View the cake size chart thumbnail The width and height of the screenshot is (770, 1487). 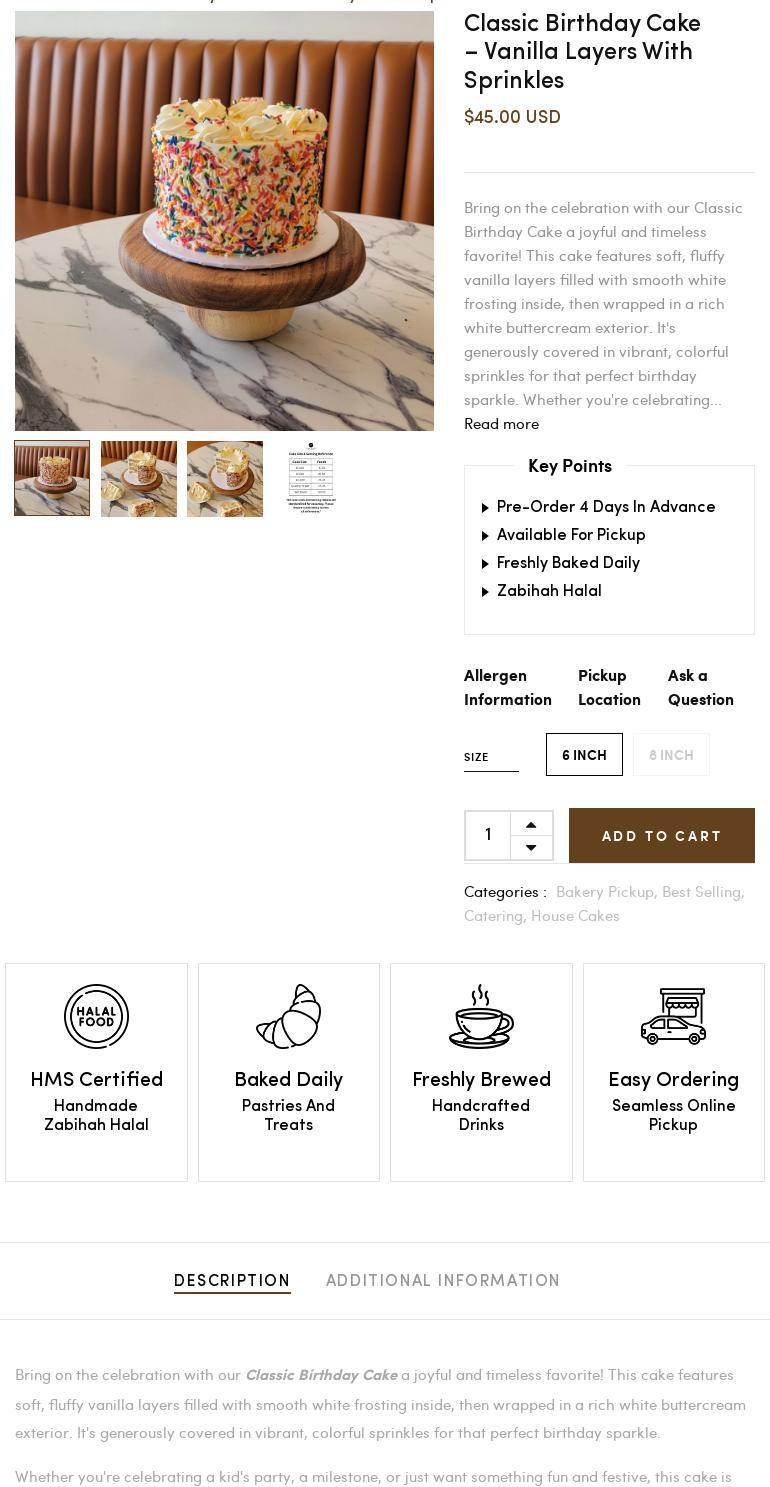311,479
